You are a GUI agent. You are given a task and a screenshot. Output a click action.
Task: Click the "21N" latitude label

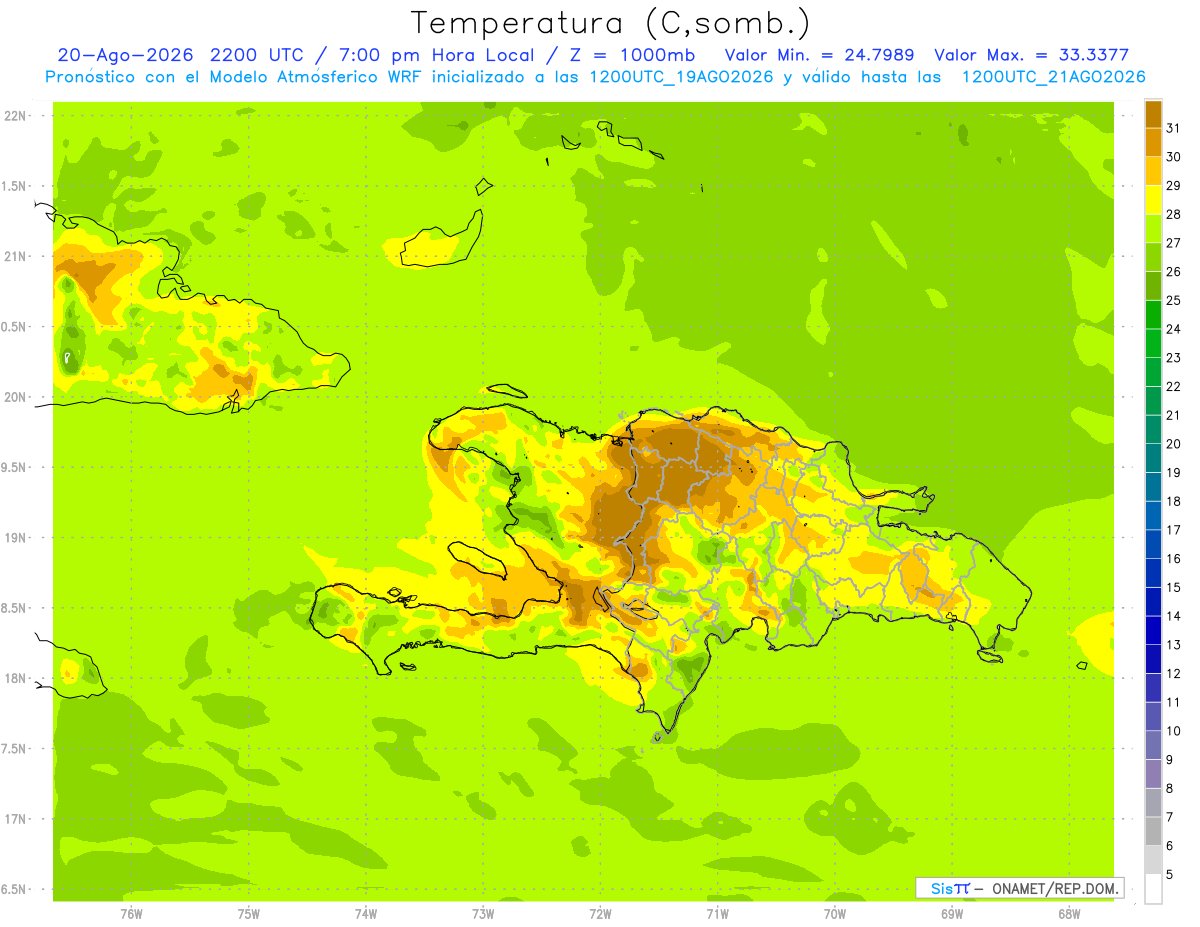[17, 256]
